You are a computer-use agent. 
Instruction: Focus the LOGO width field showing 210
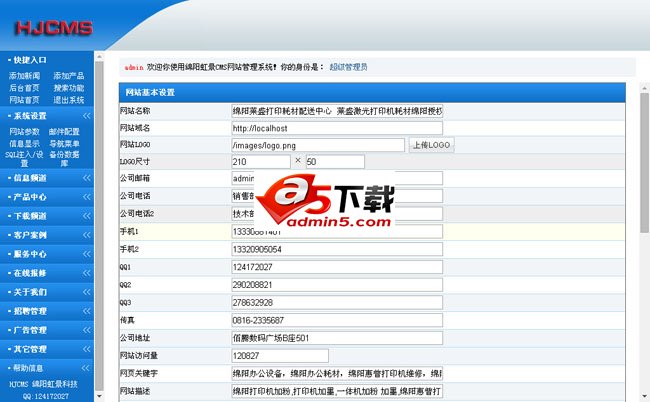click(x=261, y=162)
